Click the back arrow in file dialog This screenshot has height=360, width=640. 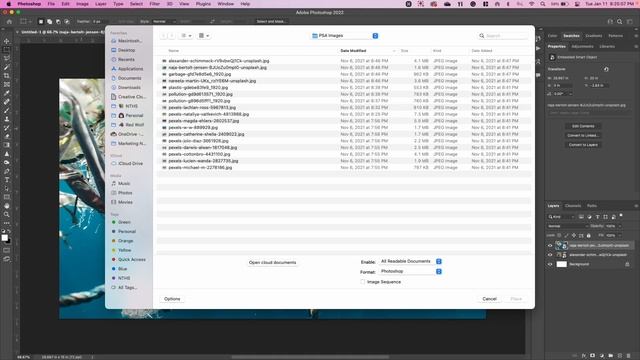point(164,36)
